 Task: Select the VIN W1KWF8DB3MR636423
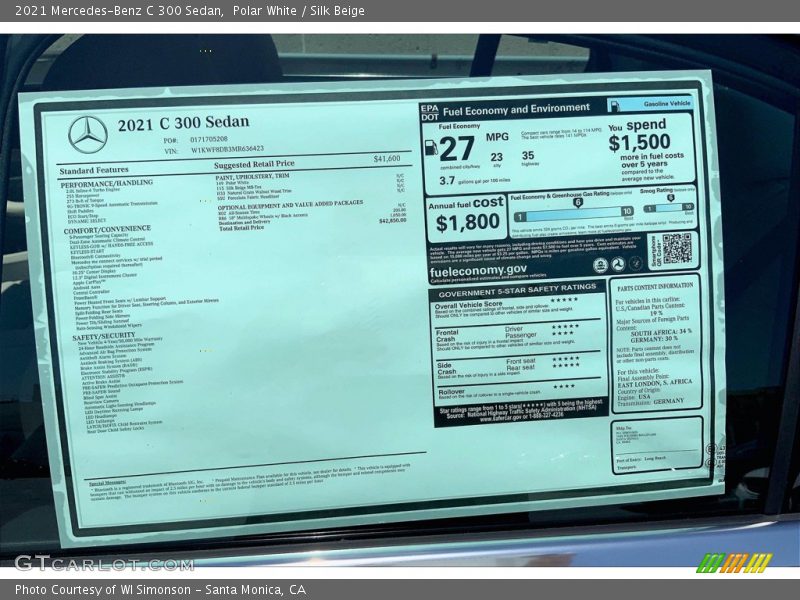point(228,149)
